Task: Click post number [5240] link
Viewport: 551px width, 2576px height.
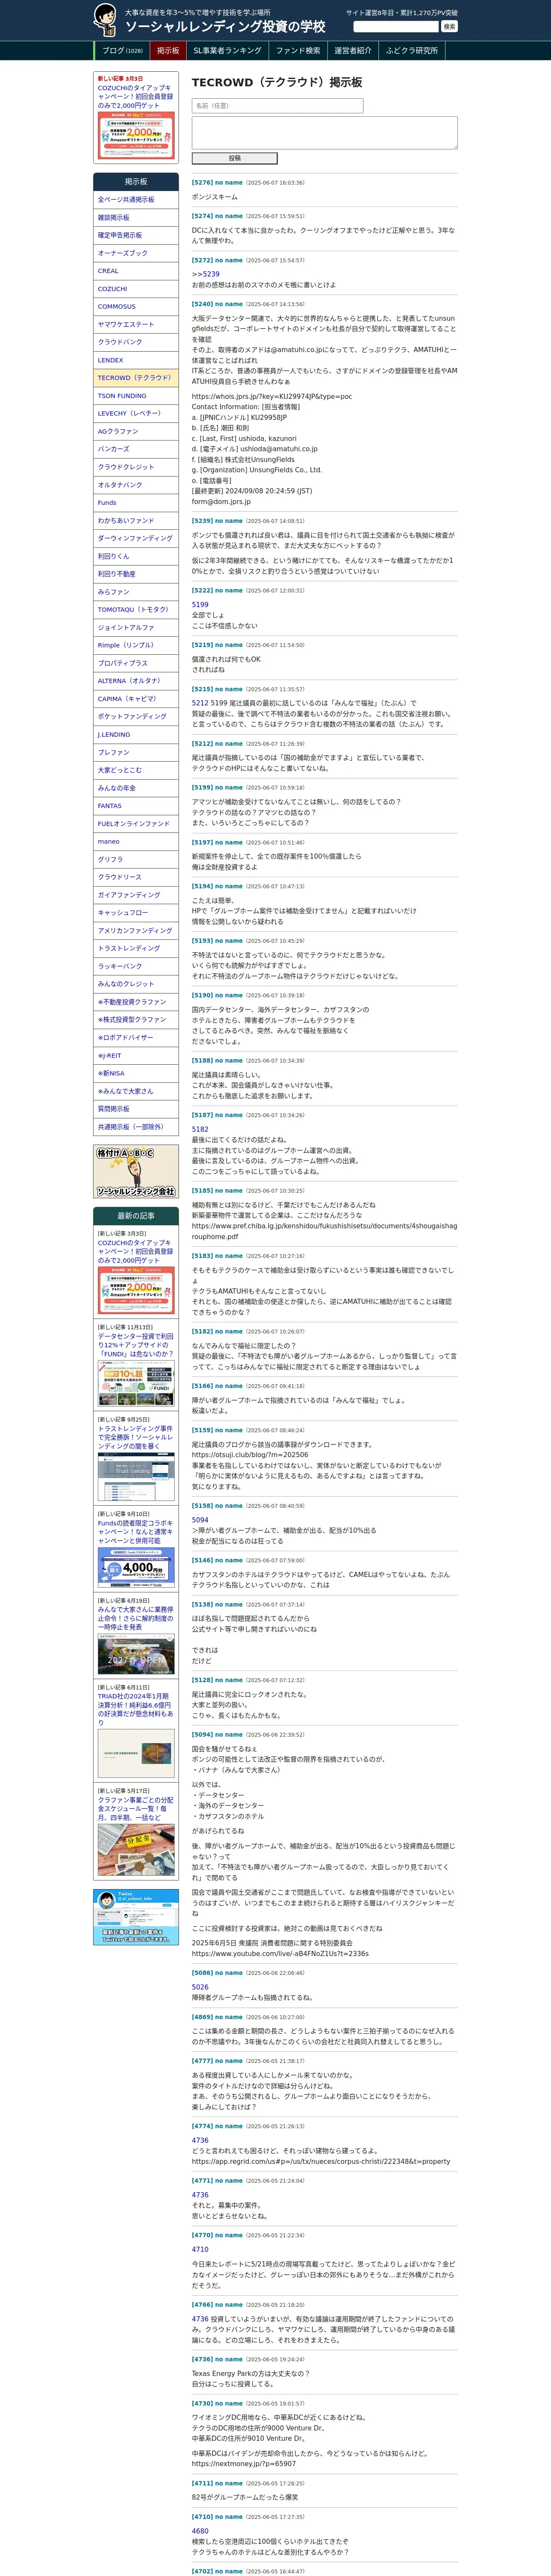Action: pyautogui.click(x=202, y=304)
